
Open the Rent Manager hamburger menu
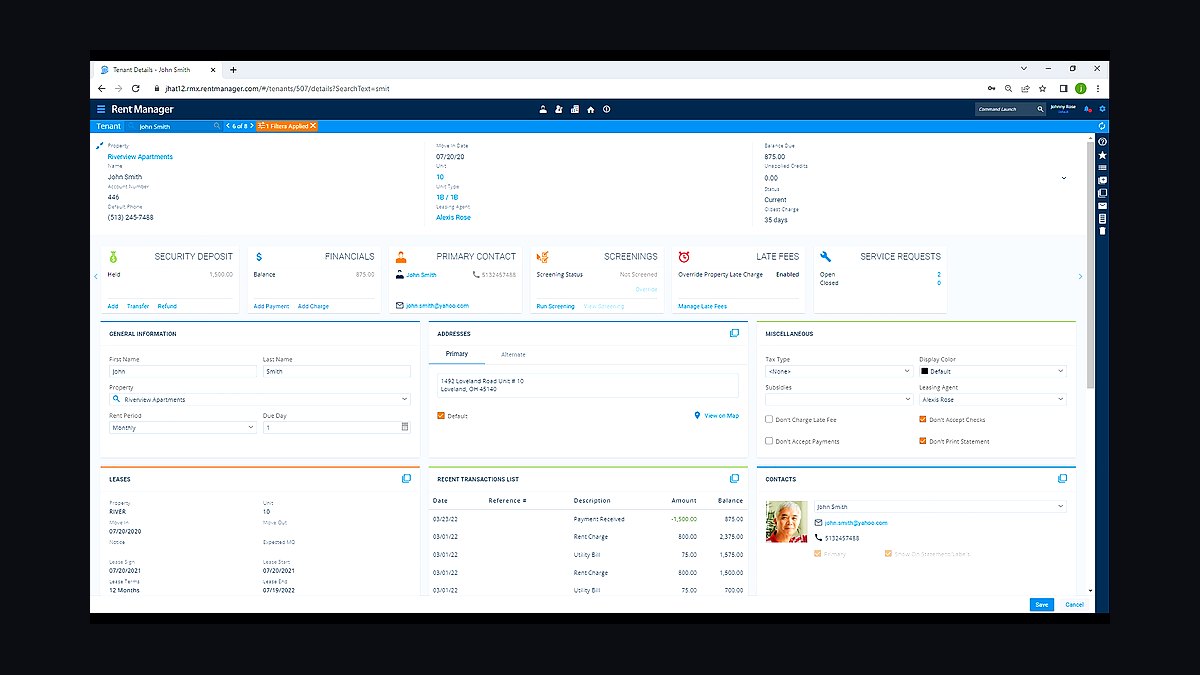click(x=101, y=109)
